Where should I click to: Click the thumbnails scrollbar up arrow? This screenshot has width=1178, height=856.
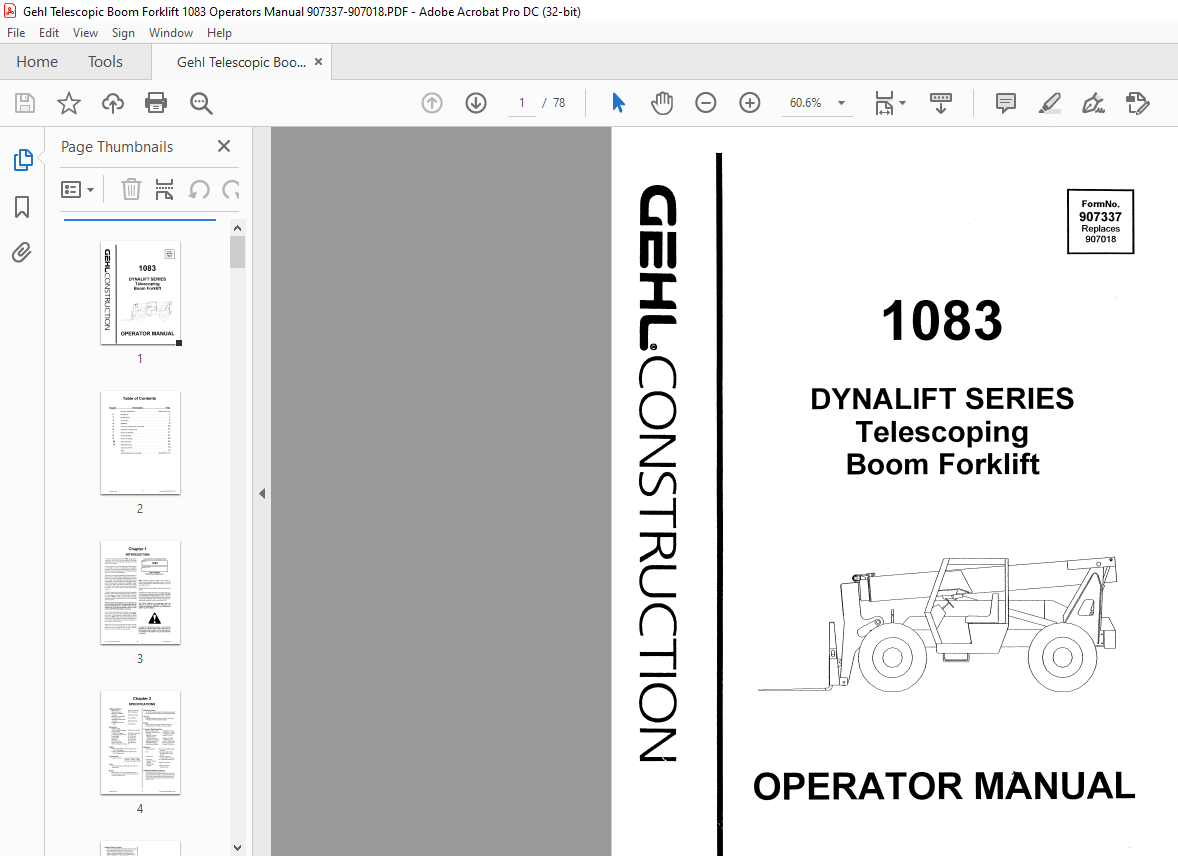237,228
